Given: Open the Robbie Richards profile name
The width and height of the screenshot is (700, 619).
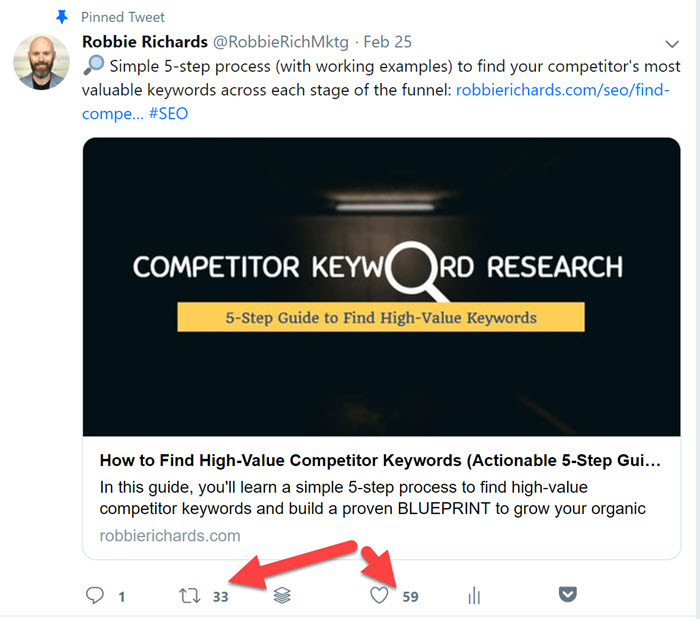Looking at the screenshot, I should point(145,43).
